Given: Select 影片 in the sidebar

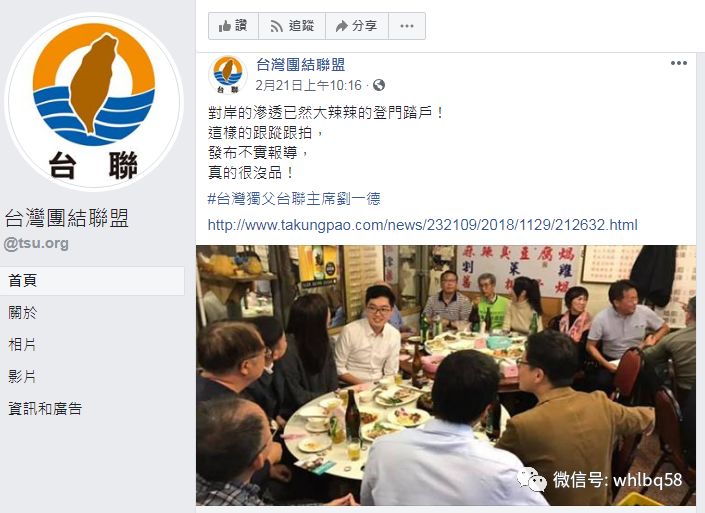Looking at the screenshot, I should [22, 376].
